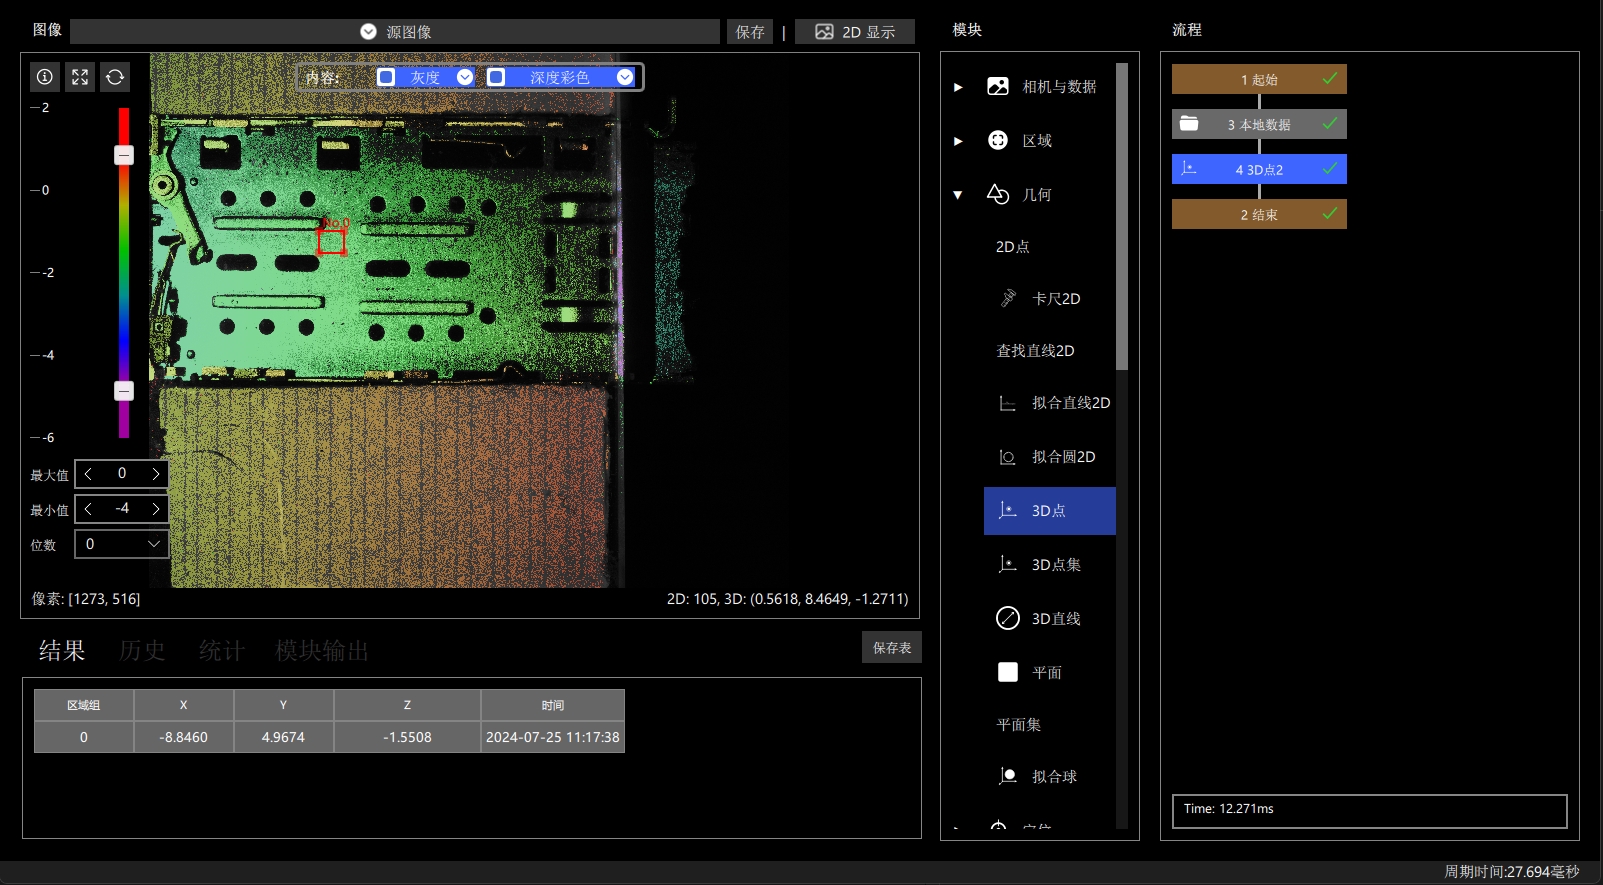
Task: Select the 3D点 module icon
Action: [1008, 510]
